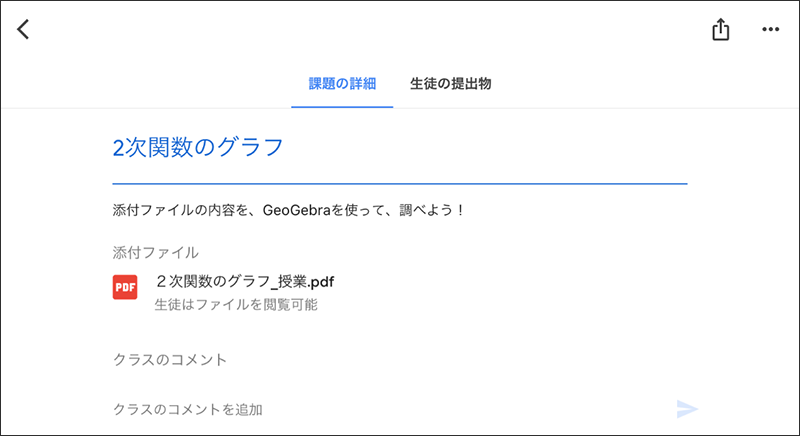Select the 2次関数のグラフ assignment title
The height and width of the screenshot is (436, 800).
click(x=198, y=147)
